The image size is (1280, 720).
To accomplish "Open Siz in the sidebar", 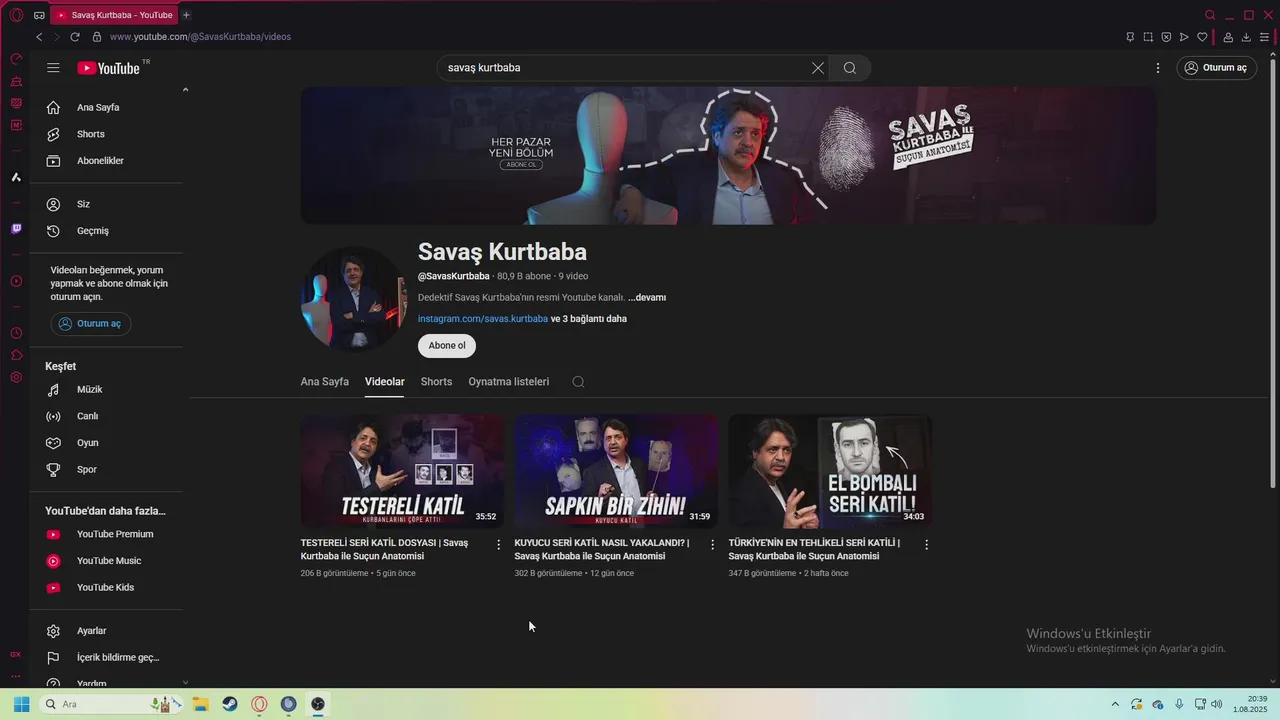I will pos(106,204).
